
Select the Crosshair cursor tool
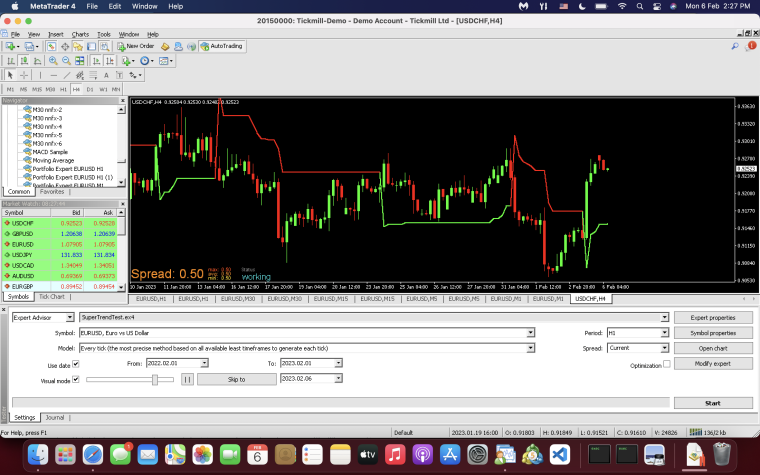tap(24, 75)
